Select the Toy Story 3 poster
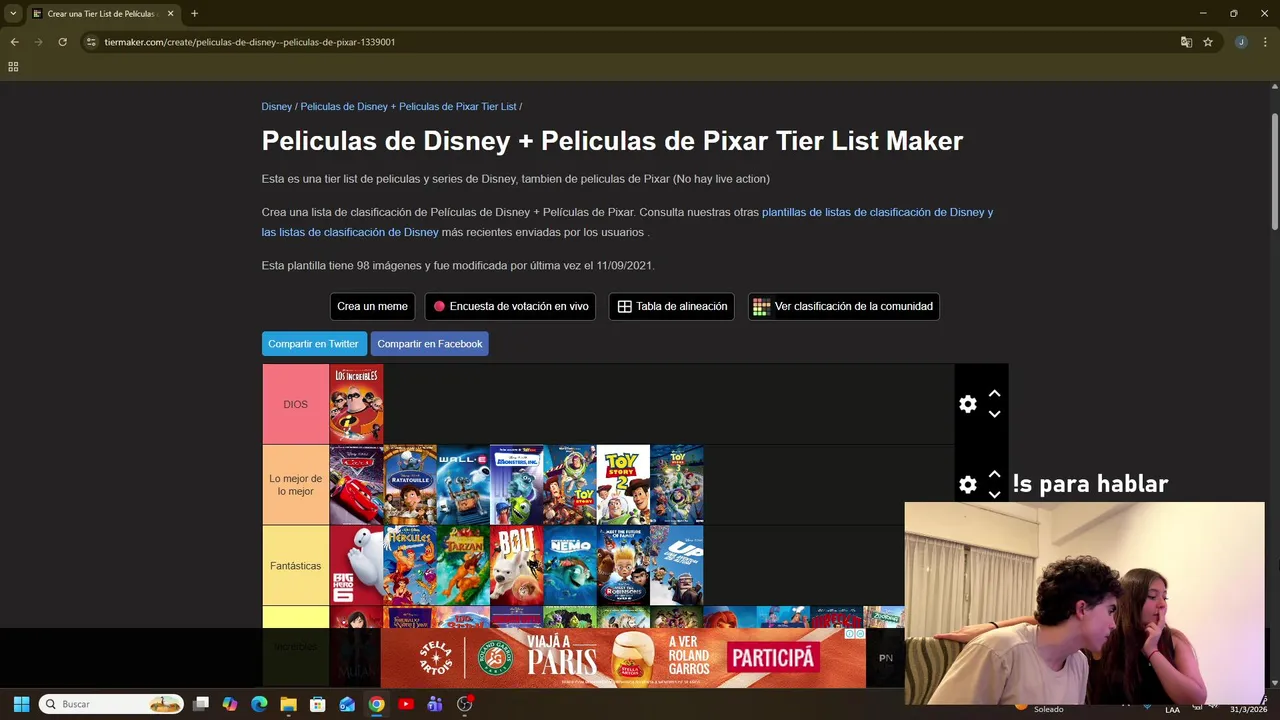The width and height of the screenshot is (1280, 720). (677, 485)
